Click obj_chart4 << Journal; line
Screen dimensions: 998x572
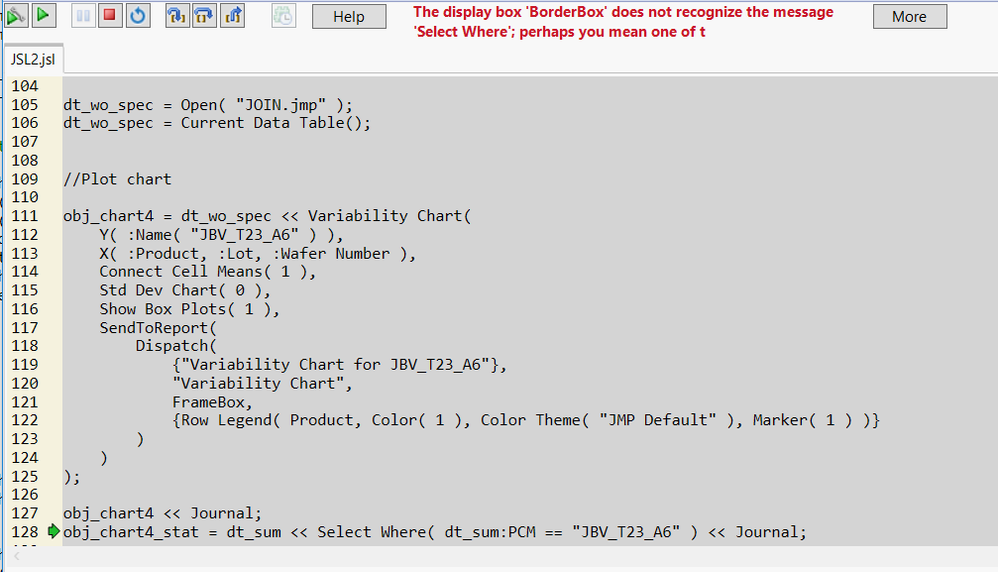point(162,513)
